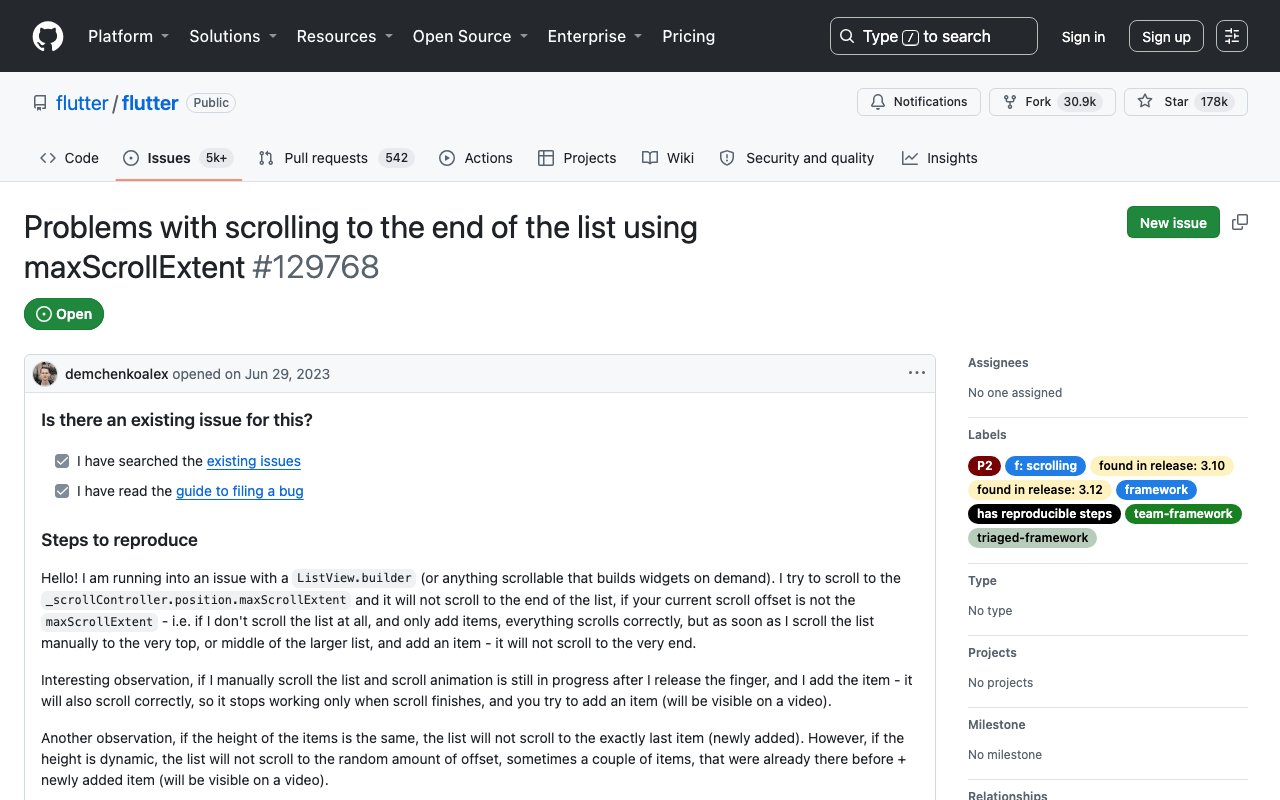
Task: View the Security and quality tab
Action: (797, 158)
